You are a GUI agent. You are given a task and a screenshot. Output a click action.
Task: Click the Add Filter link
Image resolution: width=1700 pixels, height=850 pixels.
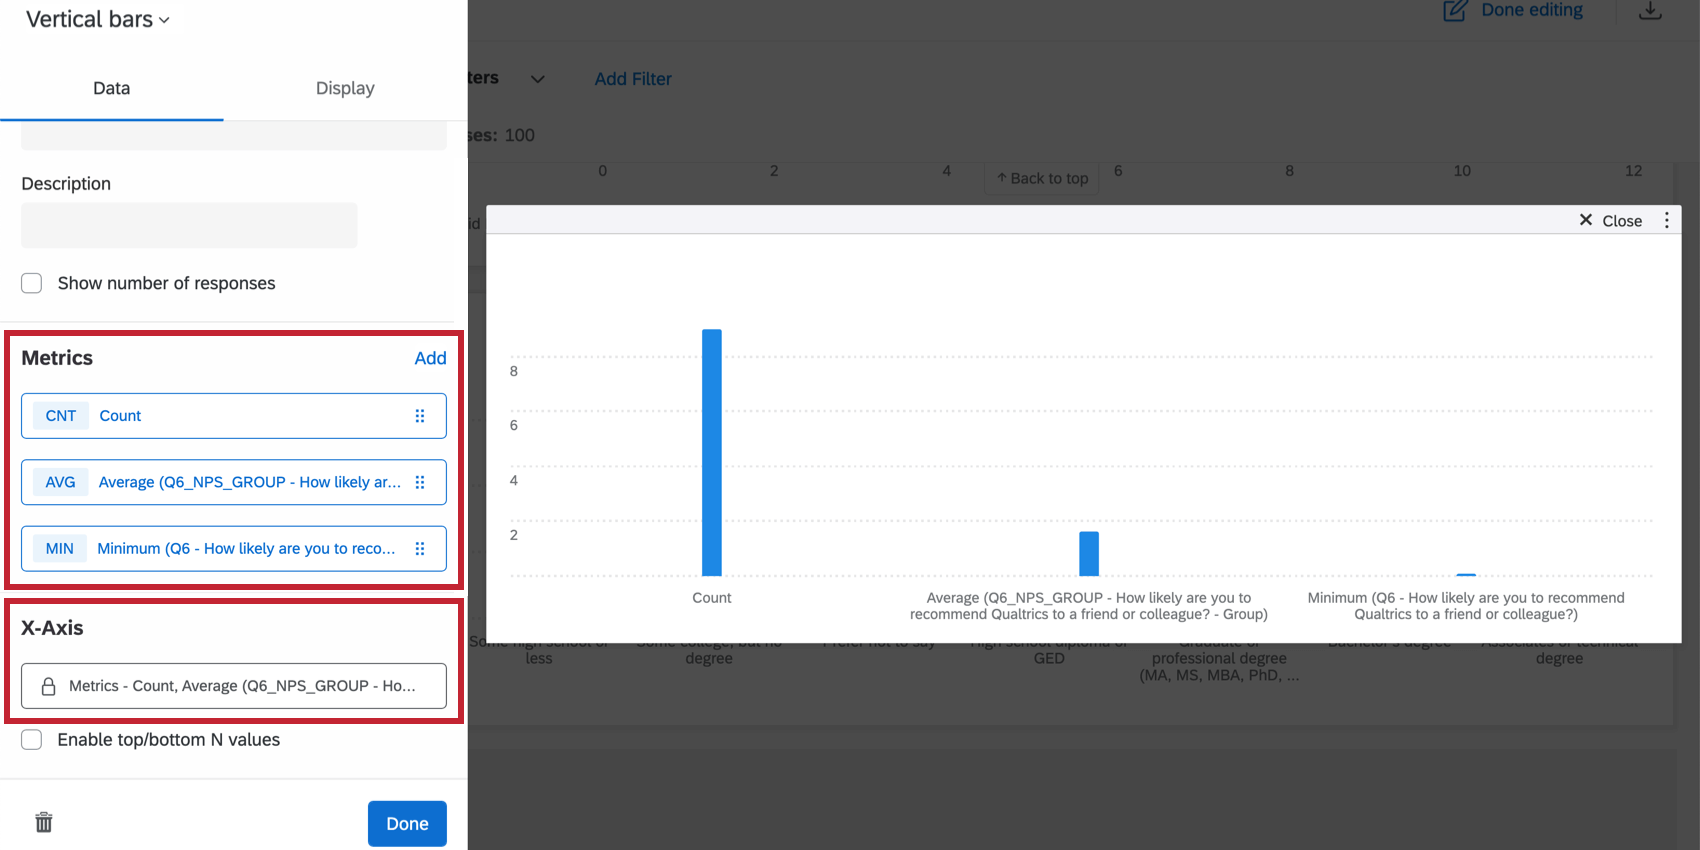[x=633, y=79]
